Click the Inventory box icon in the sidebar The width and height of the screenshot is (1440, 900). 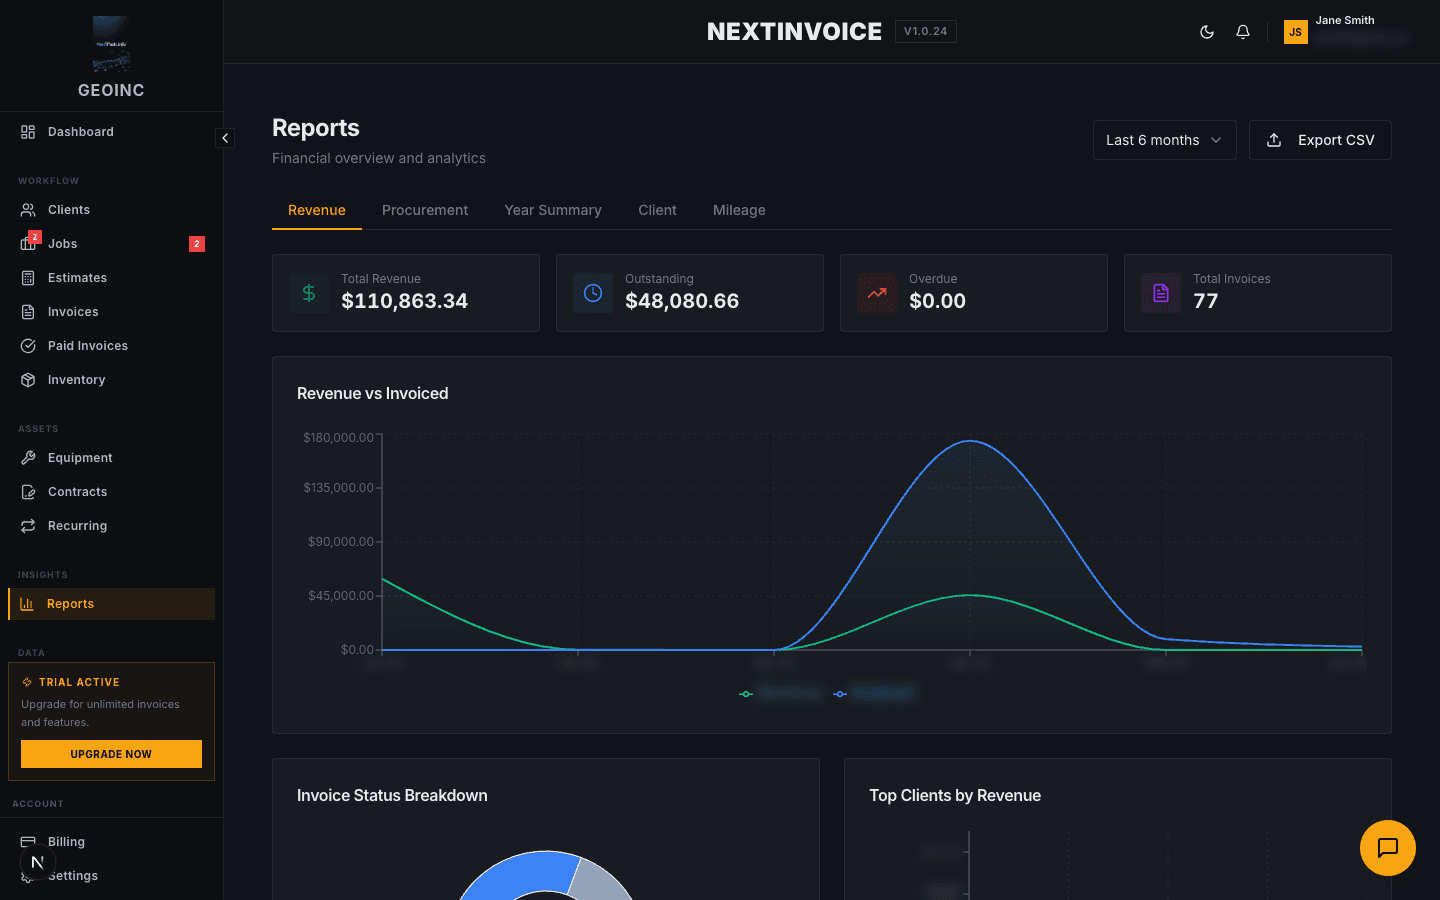point(28,380)
